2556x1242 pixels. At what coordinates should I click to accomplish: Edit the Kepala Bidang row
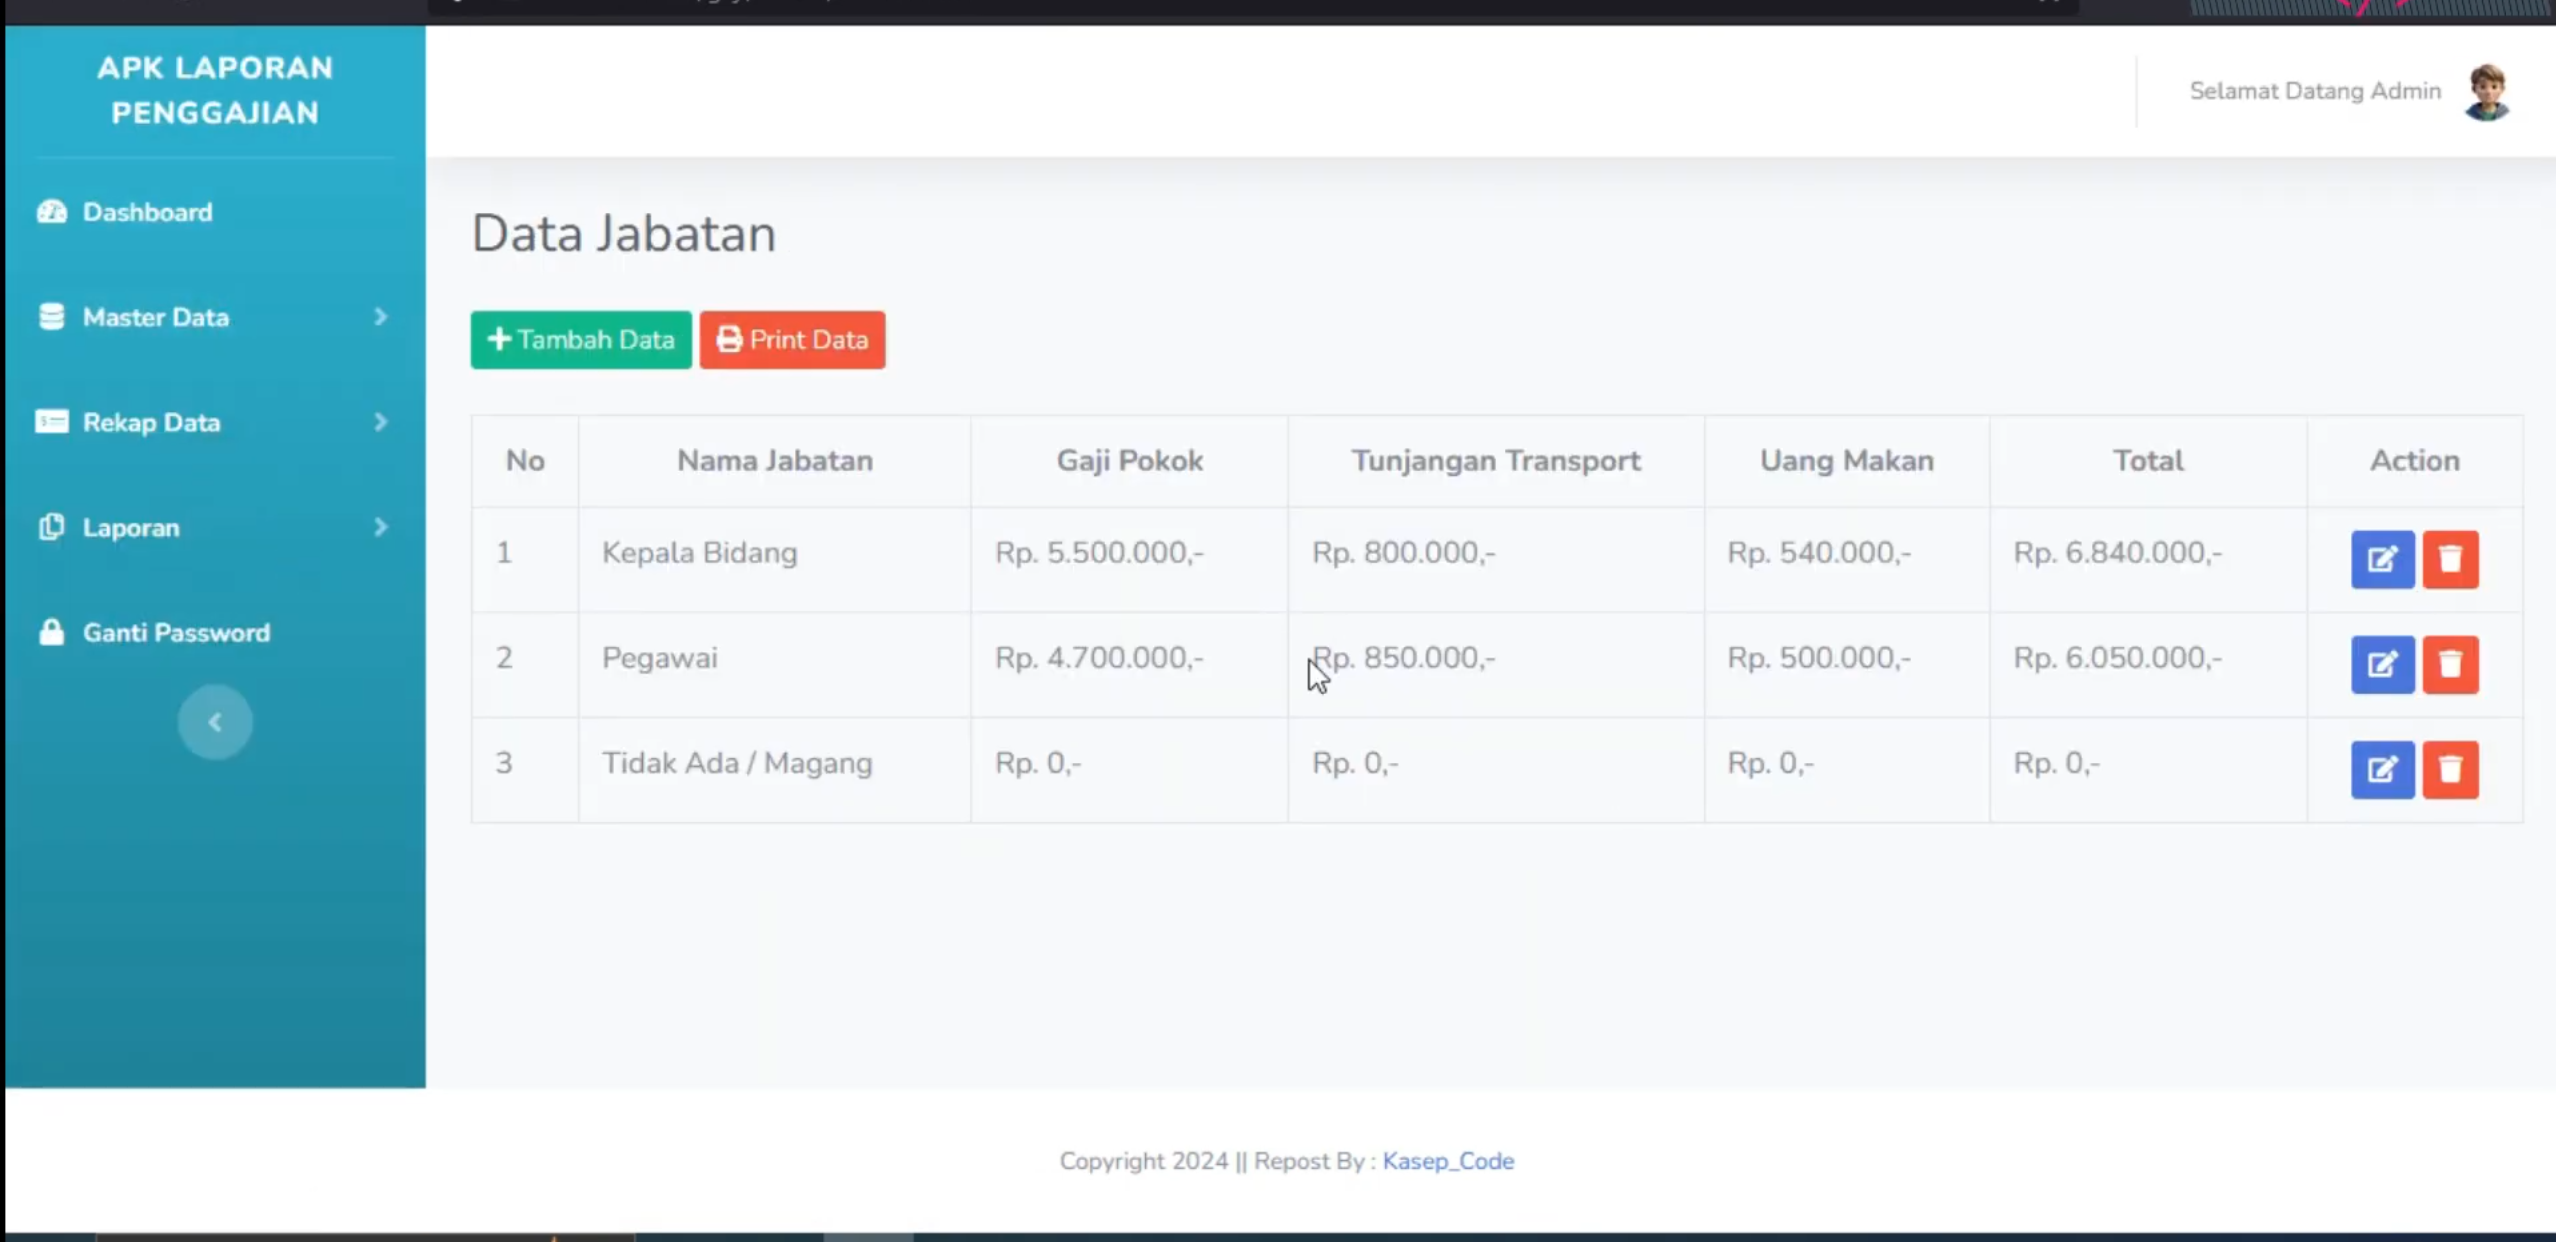pyautogui.click(x=2382, y=560)
